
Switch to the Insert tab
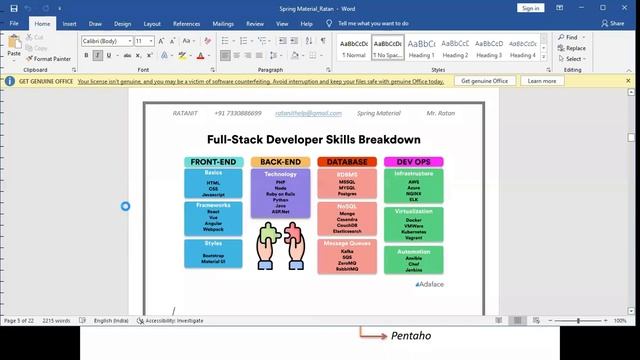(69, 24)
